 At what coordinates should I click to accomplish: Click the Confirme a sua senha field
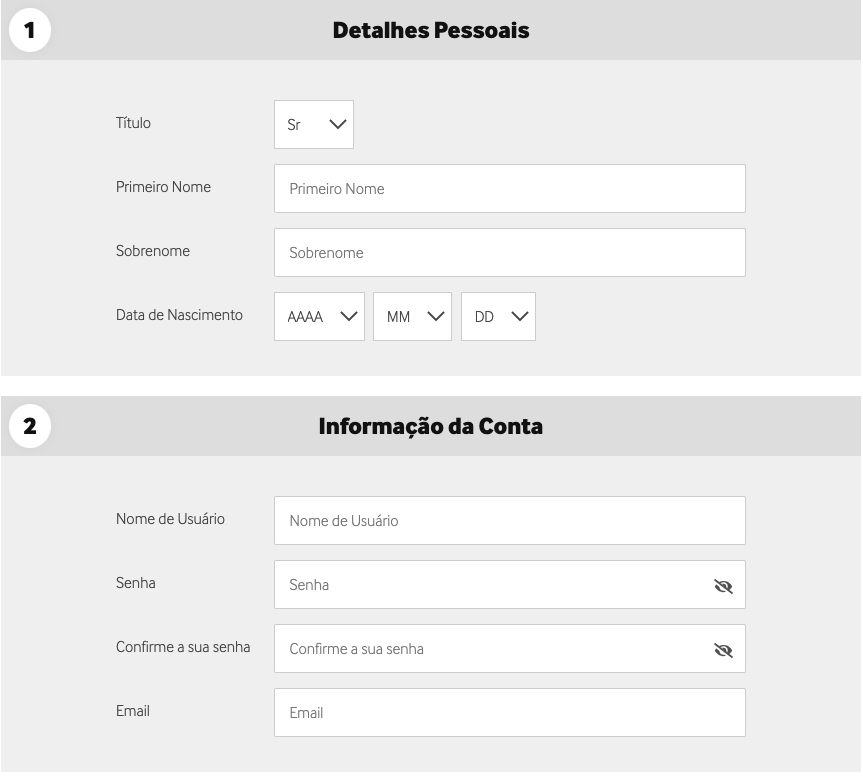pyautogui.click(x=490, y=649)
